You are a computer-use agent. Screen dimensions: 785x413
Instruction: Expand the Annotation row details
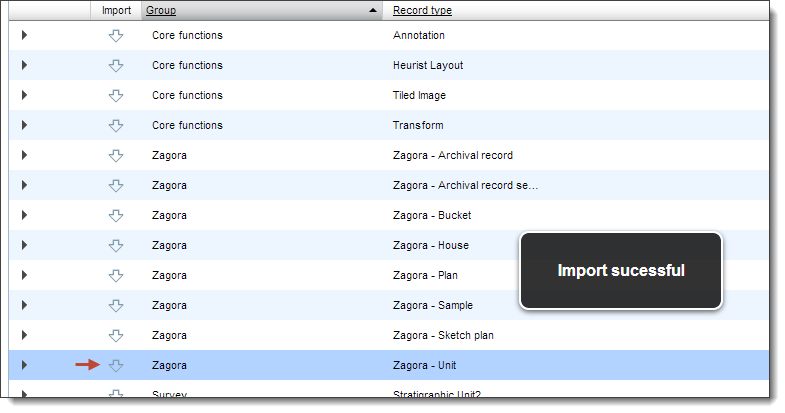point(24,35)
